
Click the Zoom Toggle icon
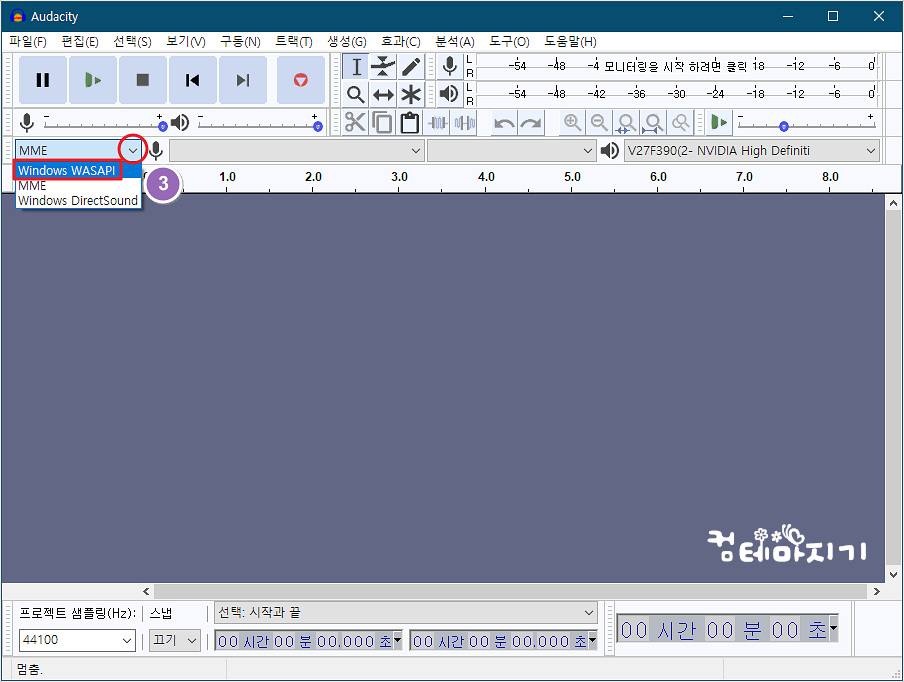(x=681, y=122)
